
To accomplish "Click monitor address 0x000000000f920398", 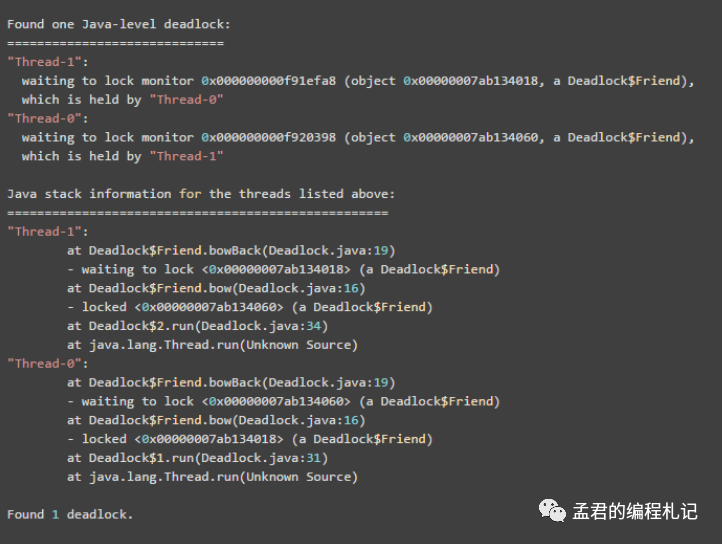I will (x=268, y=137).
